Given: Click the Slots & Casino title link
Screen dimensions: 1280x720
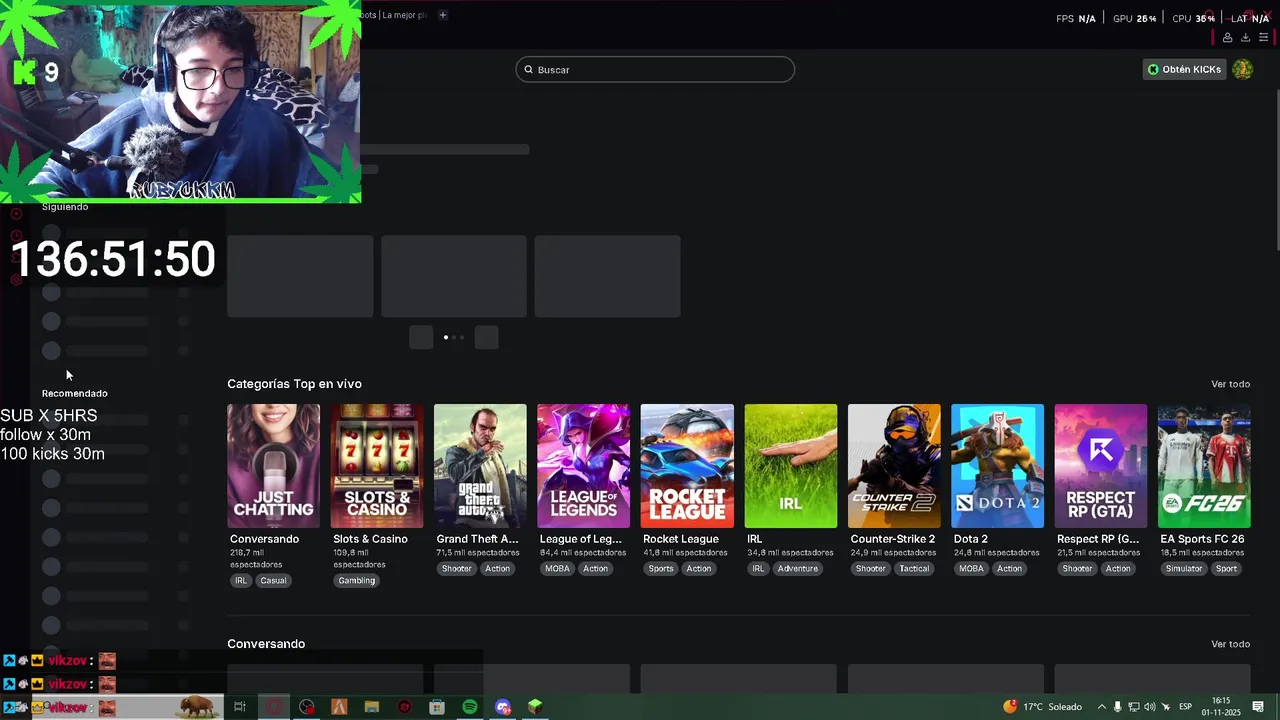Looking at the screenshot, I should 370,539.
